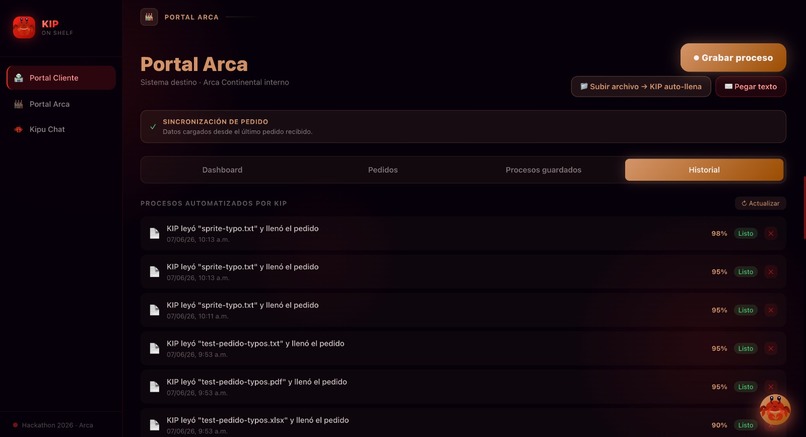Click Listo badge on test-pedido-typos.txt row

[746, 349]
